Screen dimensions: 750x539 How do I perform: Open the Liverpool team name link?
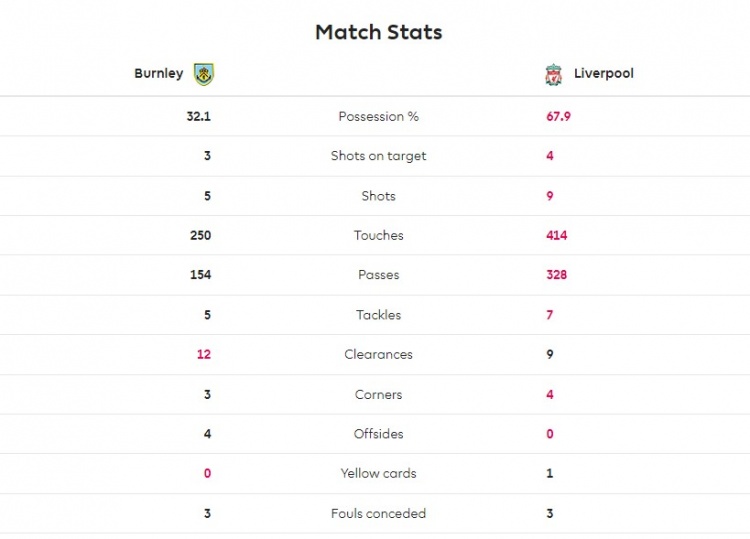(604, 73)
